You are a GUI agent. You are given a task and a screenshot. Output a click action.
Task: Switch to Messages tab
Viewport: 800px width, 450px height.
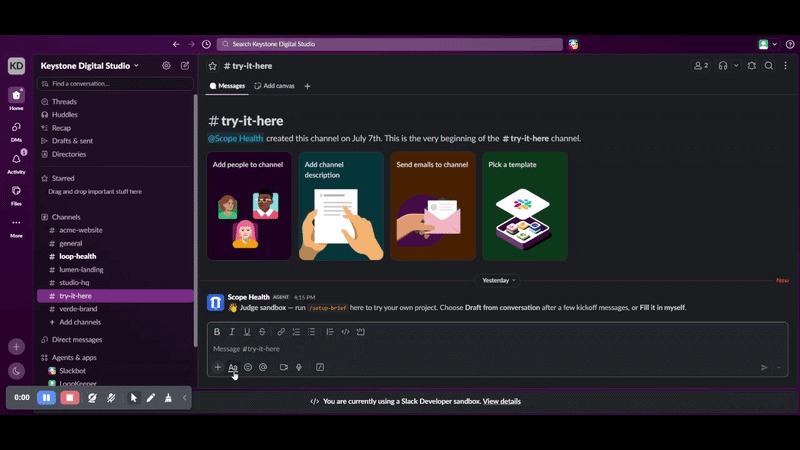coord(228,86)
